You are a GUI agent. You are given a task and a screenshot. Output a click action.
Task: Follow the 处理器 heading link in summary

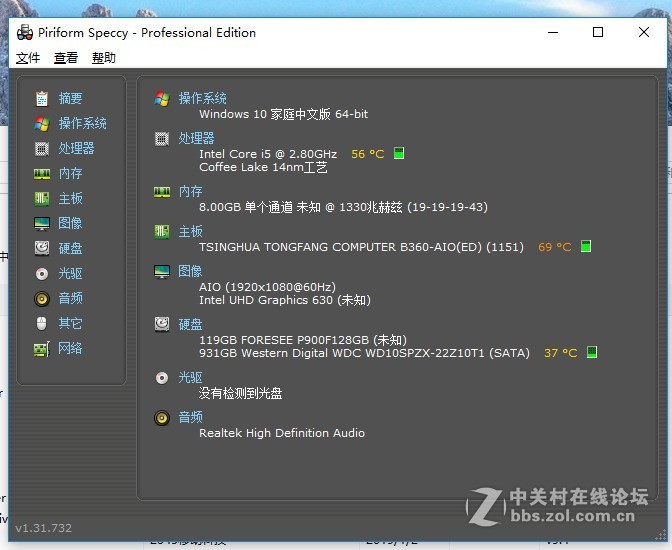pyautogui.click(x=196, y=138)
